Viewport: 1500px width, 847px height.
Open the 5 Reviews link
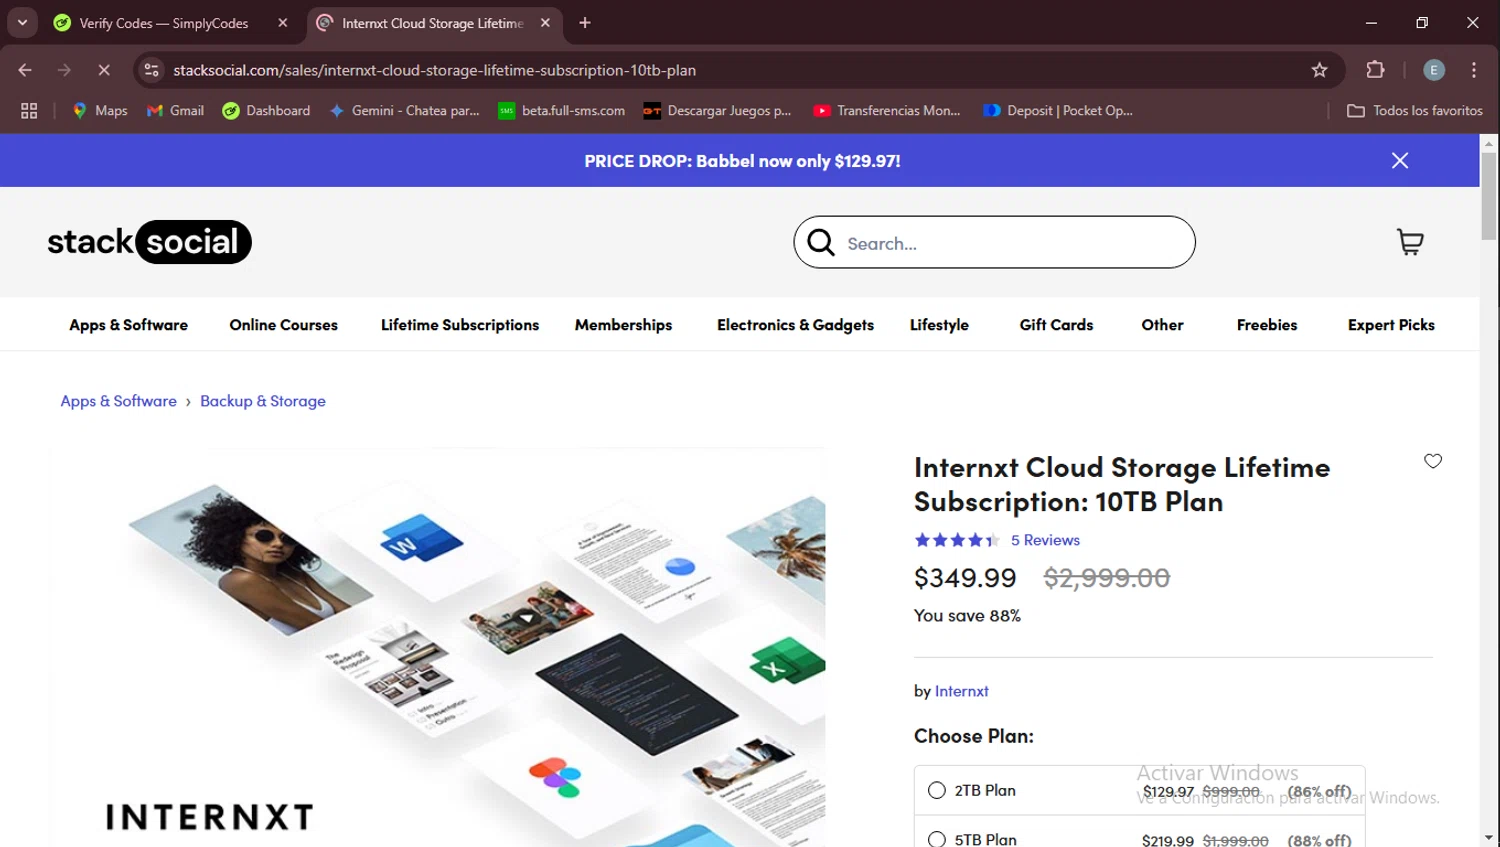click(1045, 540)
